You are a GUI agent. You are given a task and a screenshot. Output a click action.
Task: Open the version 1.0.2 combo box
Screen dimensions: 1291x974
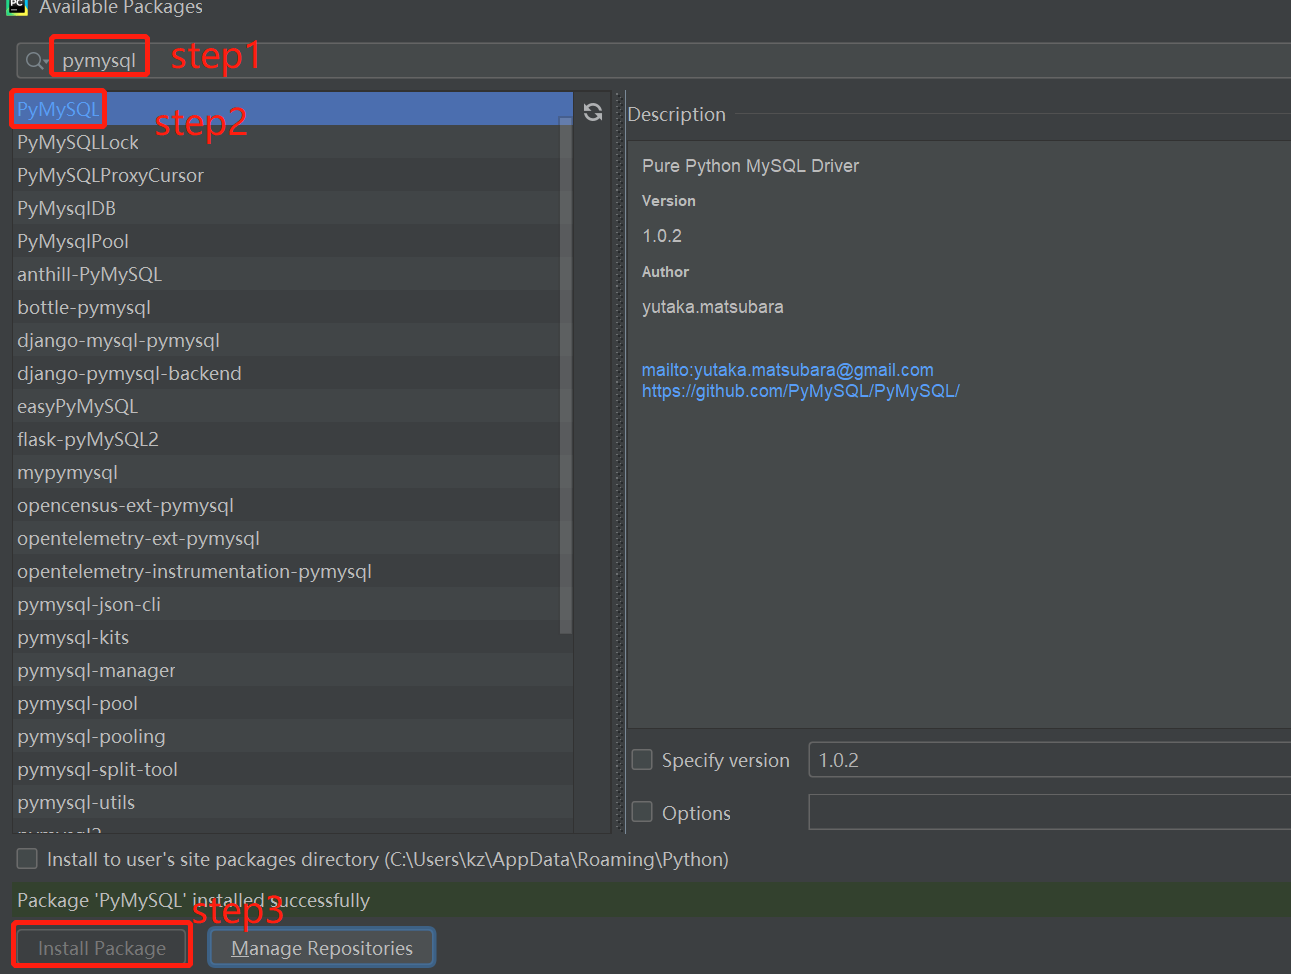(1049, 760)
